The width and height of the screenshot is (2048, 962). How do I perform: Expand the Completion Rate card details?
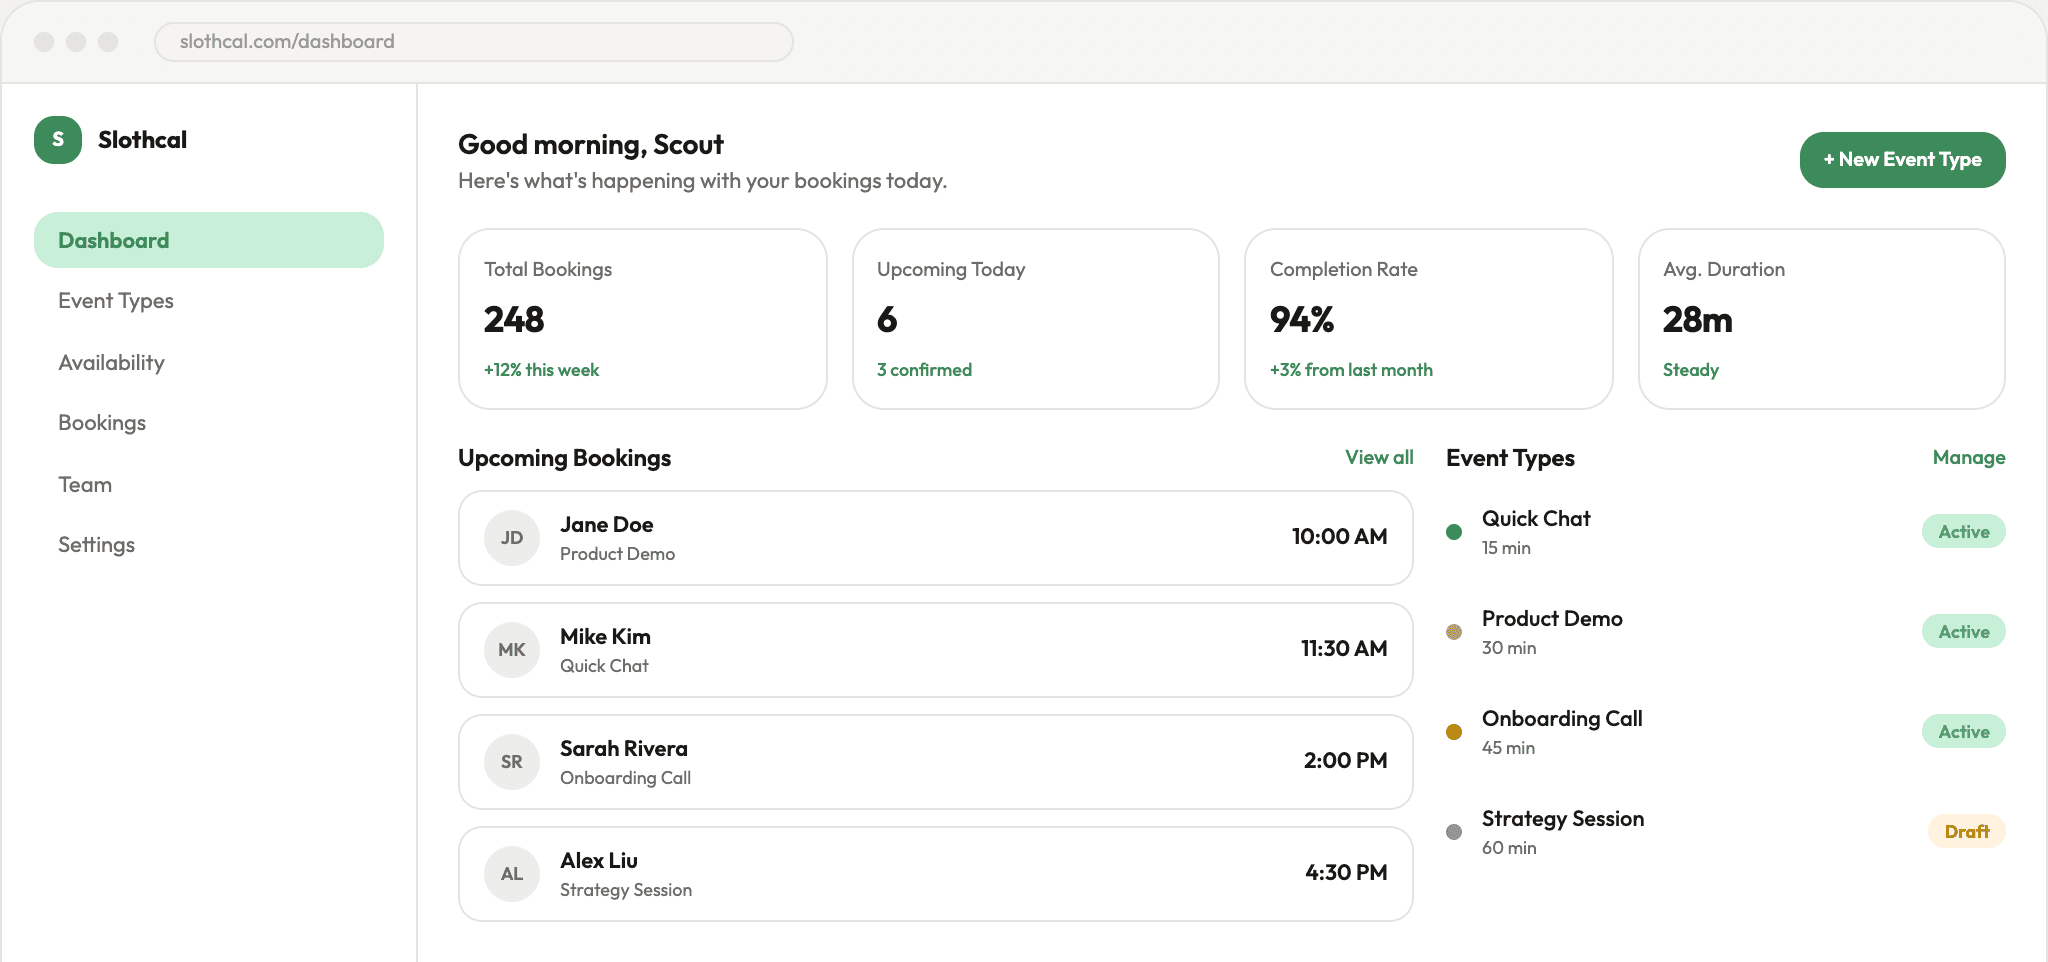(x=1428, y=320)
